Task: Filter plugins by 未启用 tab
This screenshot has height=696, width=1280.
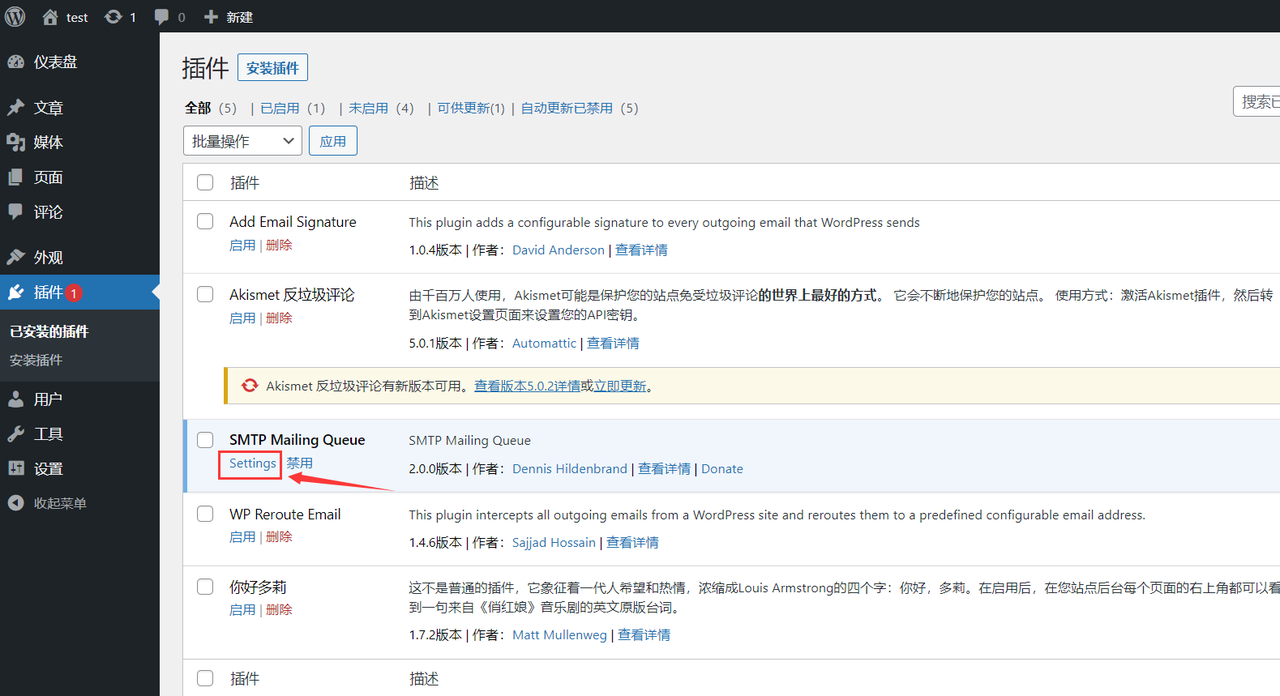Action: [368, 108]
